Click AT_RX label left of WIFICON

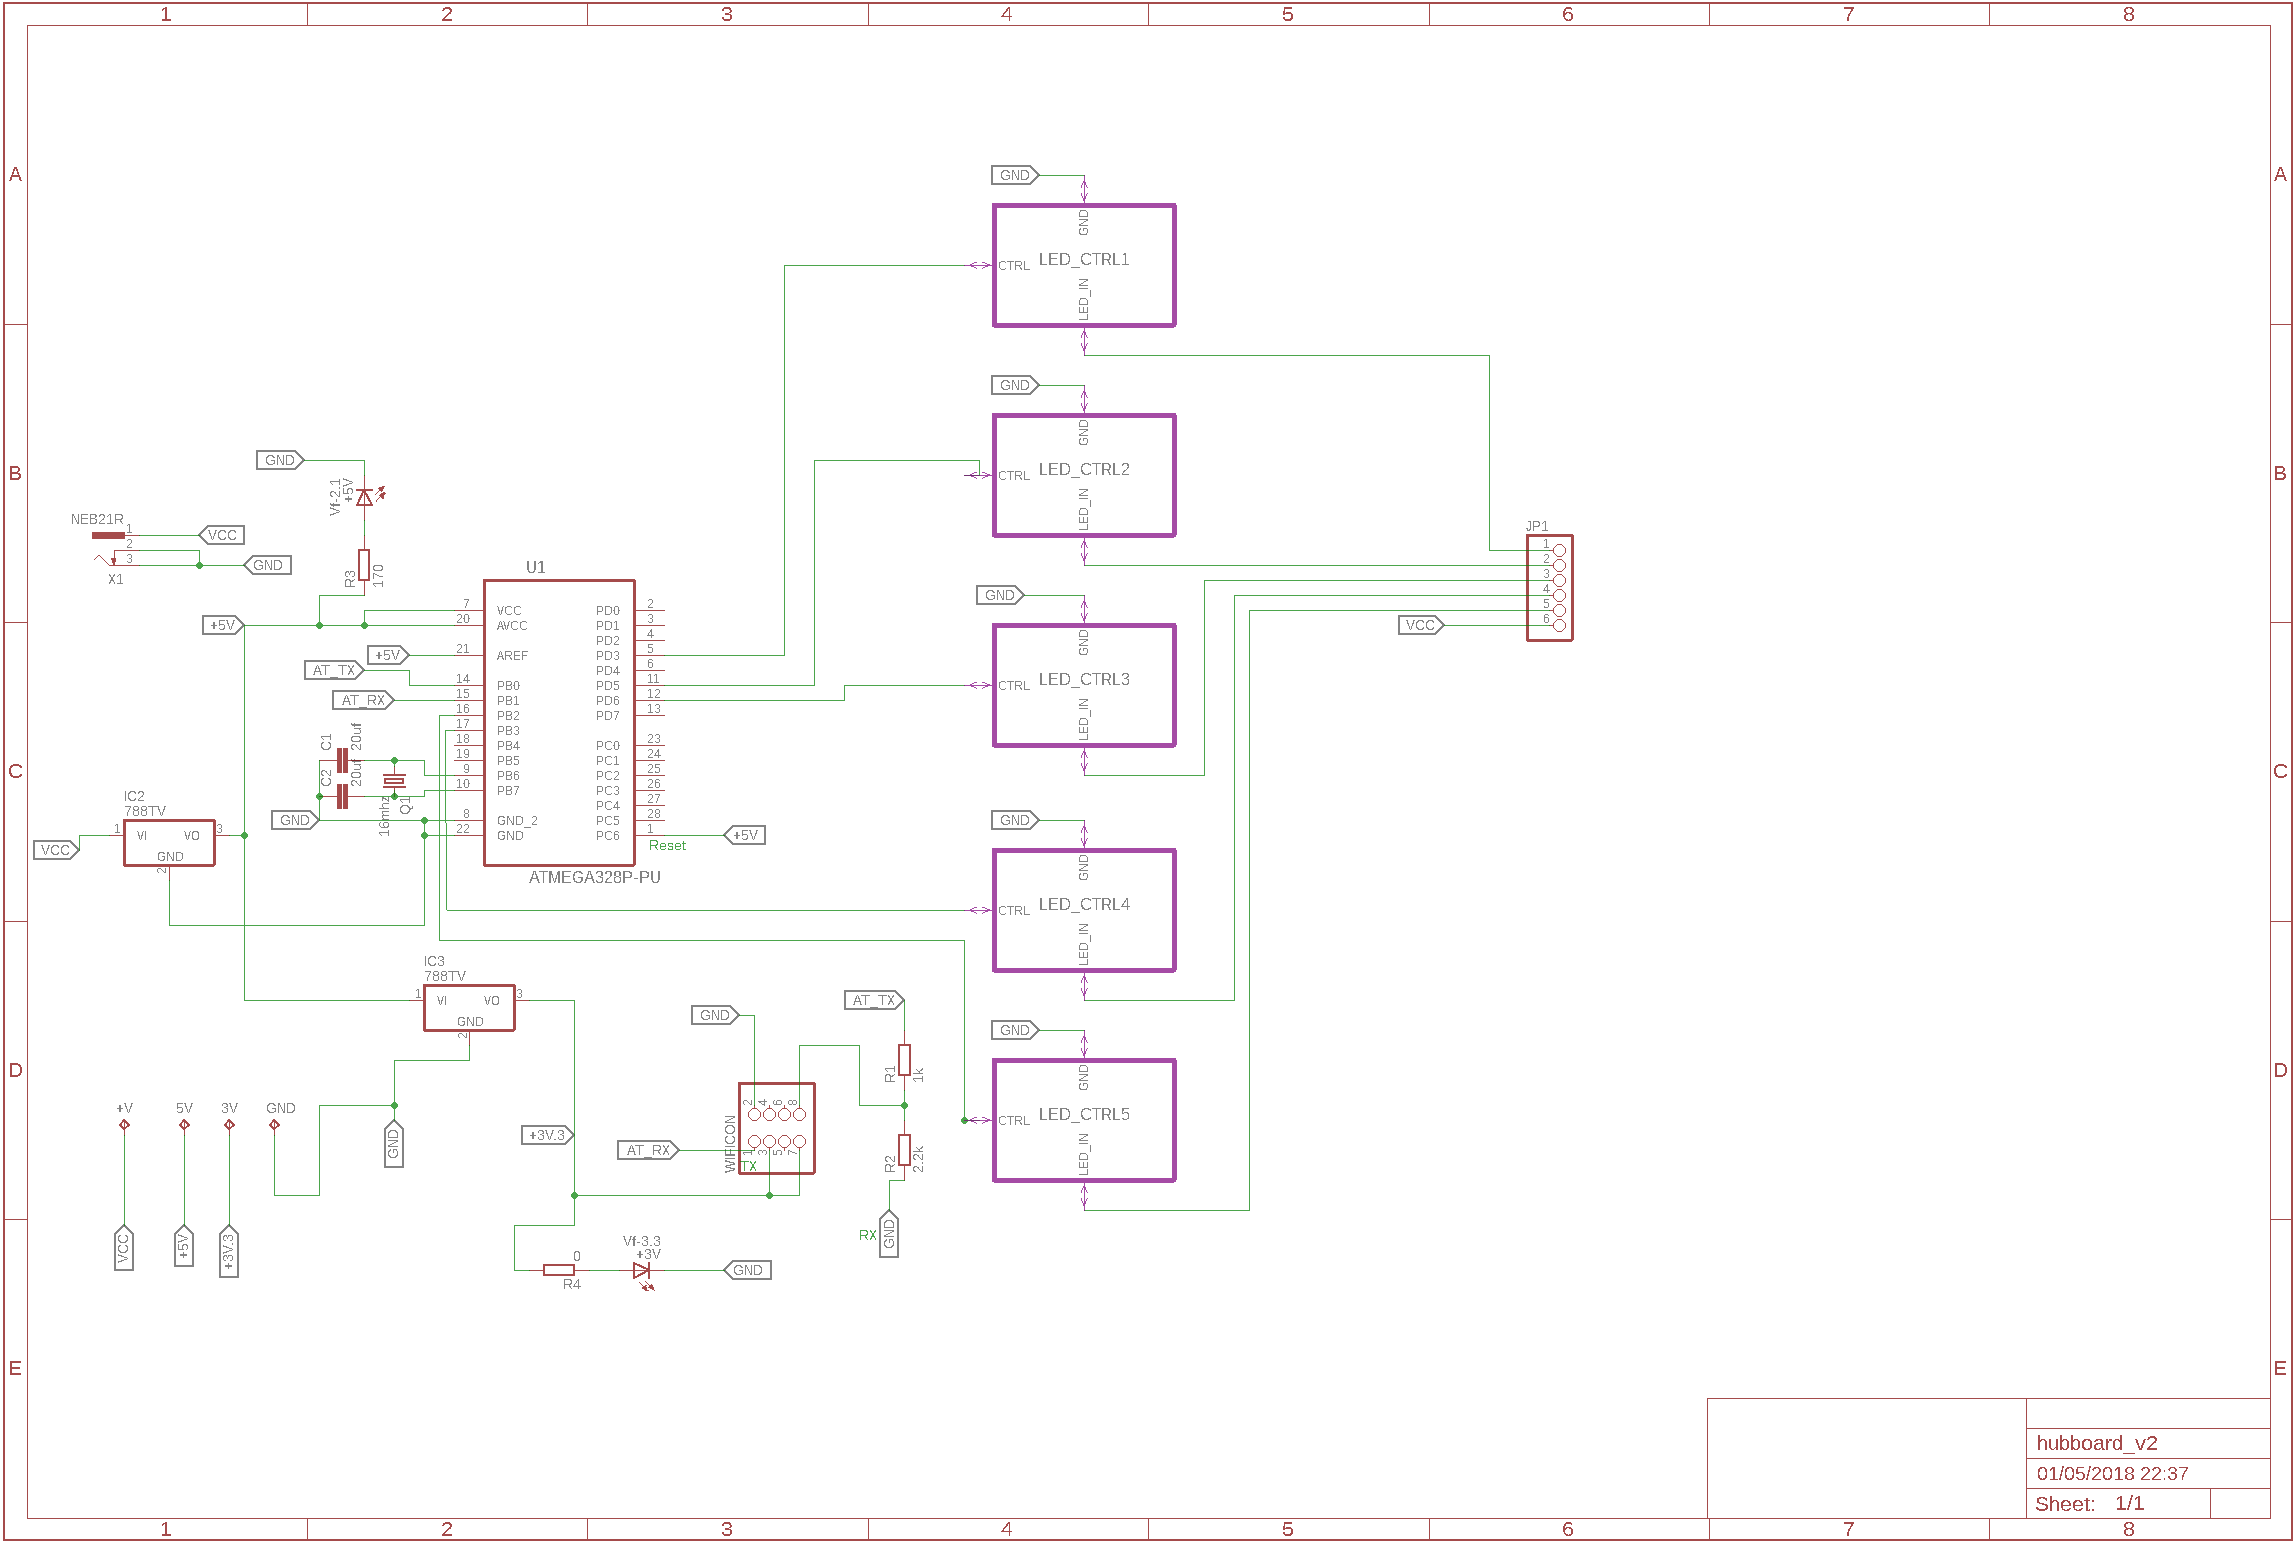[x=649, y=1150]
